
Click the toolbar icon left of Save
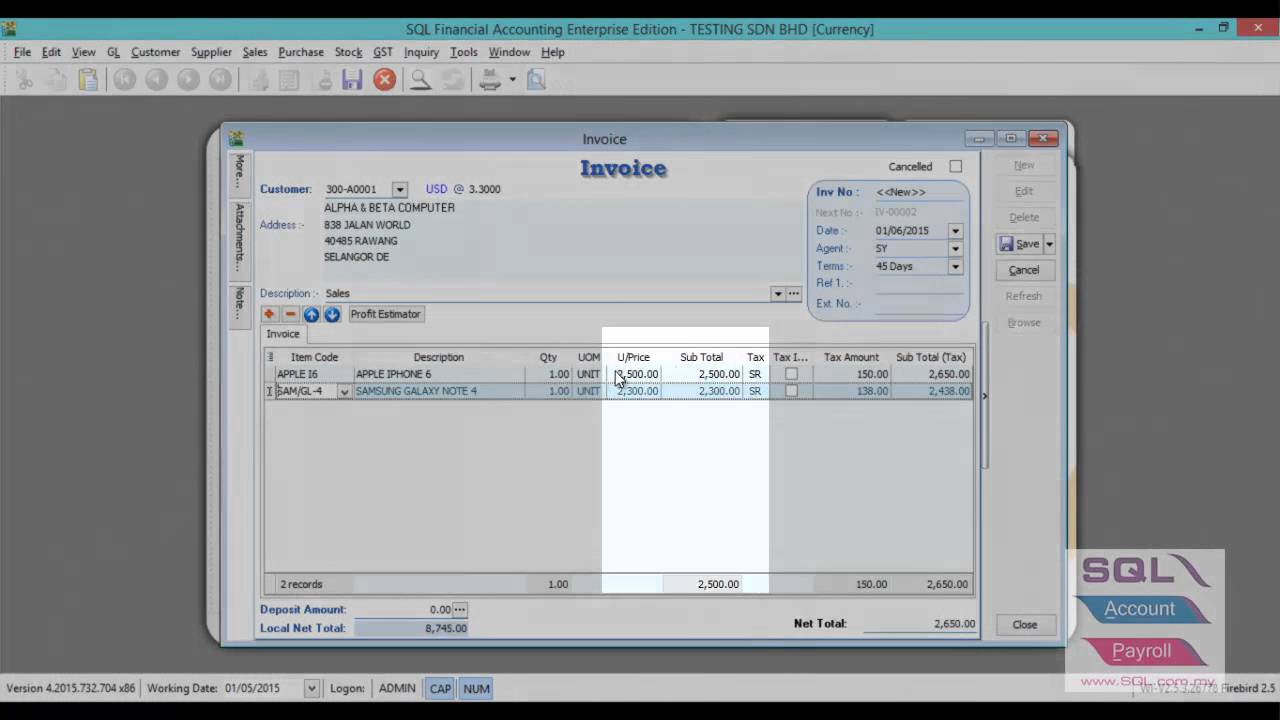(x=324, y=80)
